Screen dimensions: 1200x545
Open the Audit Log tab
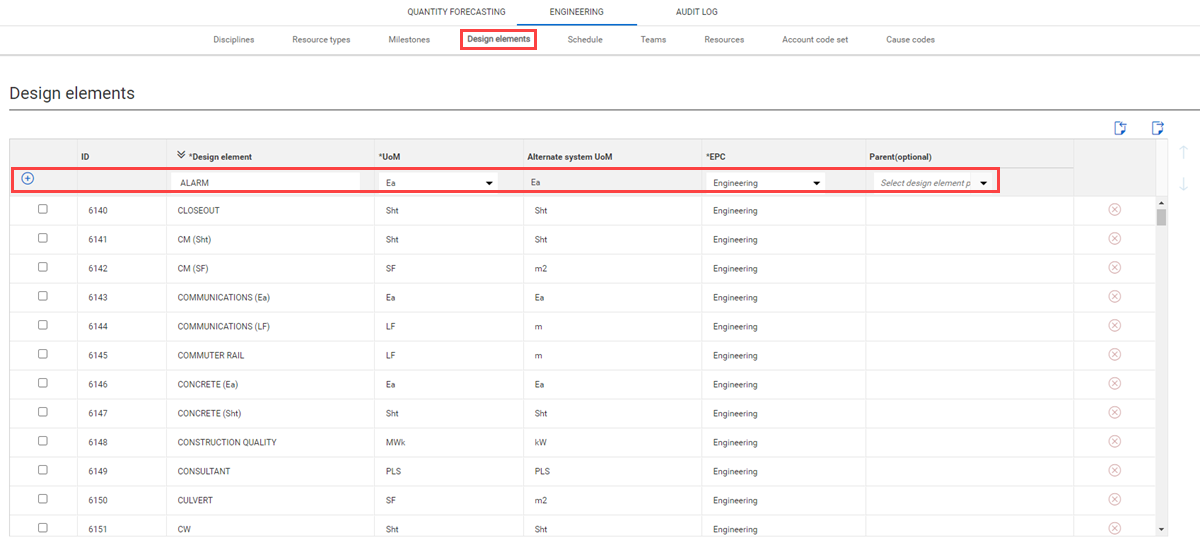(x=696, y=12)
